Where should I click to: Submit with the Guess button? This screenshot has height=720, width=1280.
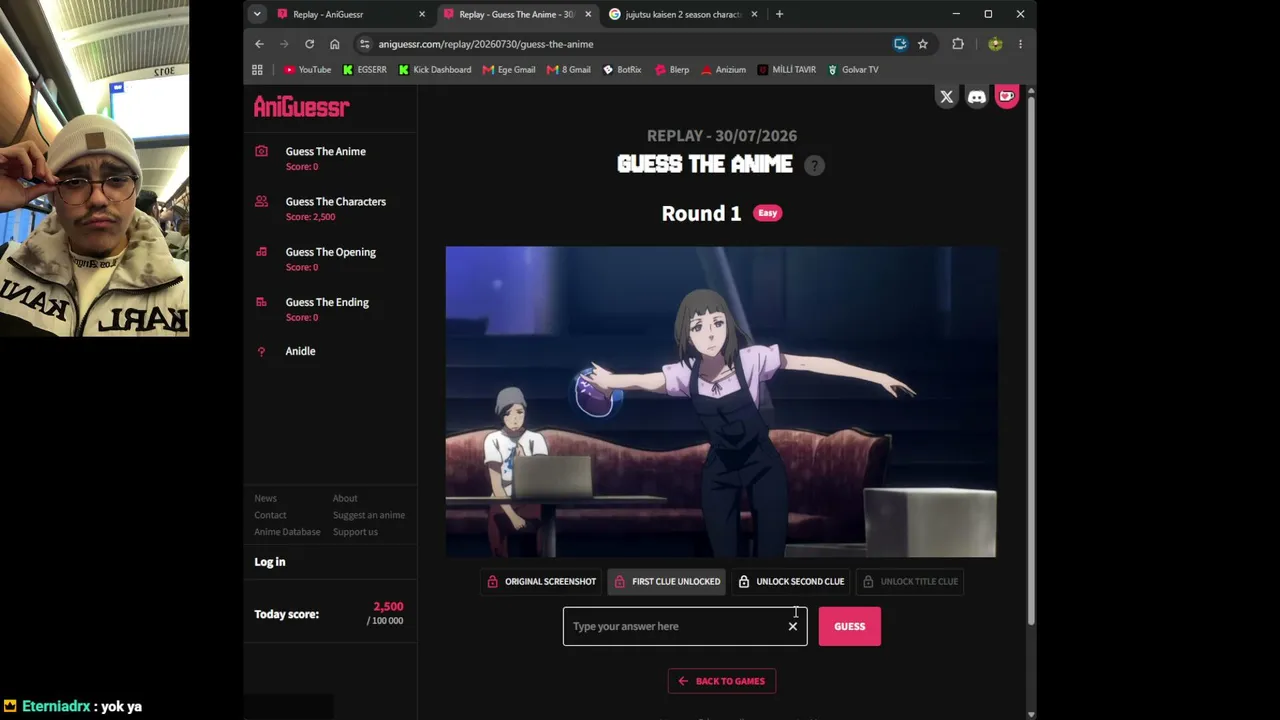pyautogui.click(x=850, y=626)
